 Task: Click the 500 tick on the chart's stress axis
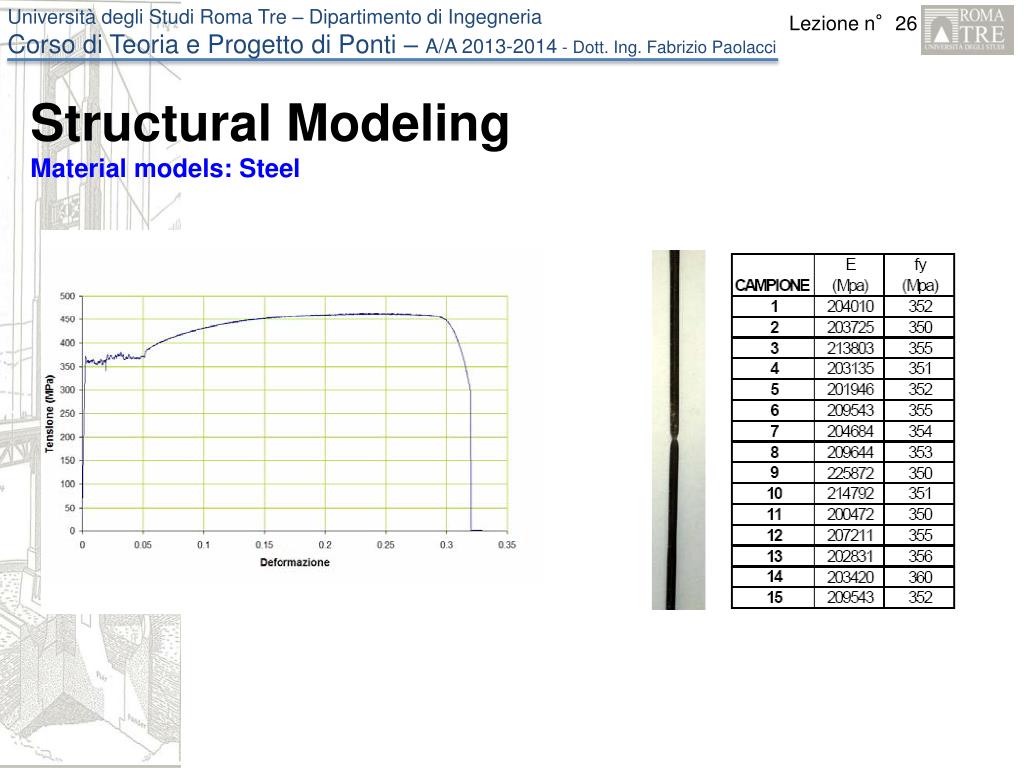68,296
